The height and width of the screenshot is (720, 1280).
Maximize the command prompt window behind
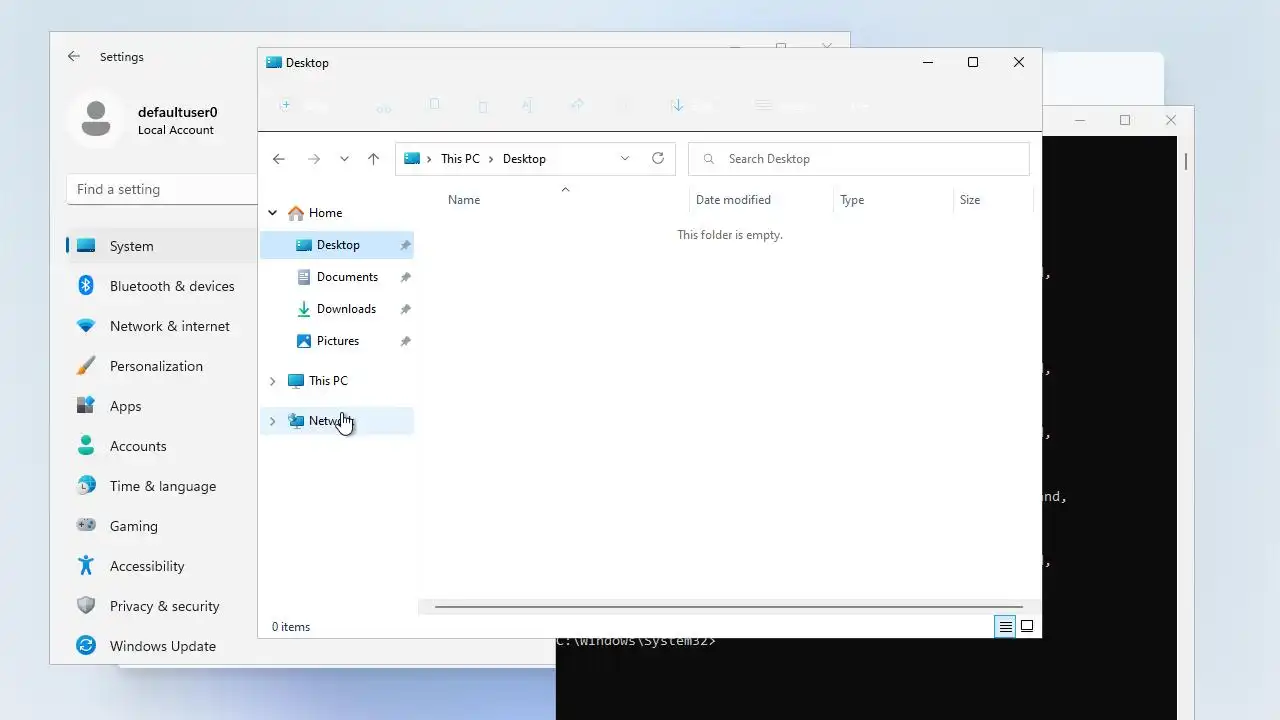pyautogui.click(x=1125, y=120)
